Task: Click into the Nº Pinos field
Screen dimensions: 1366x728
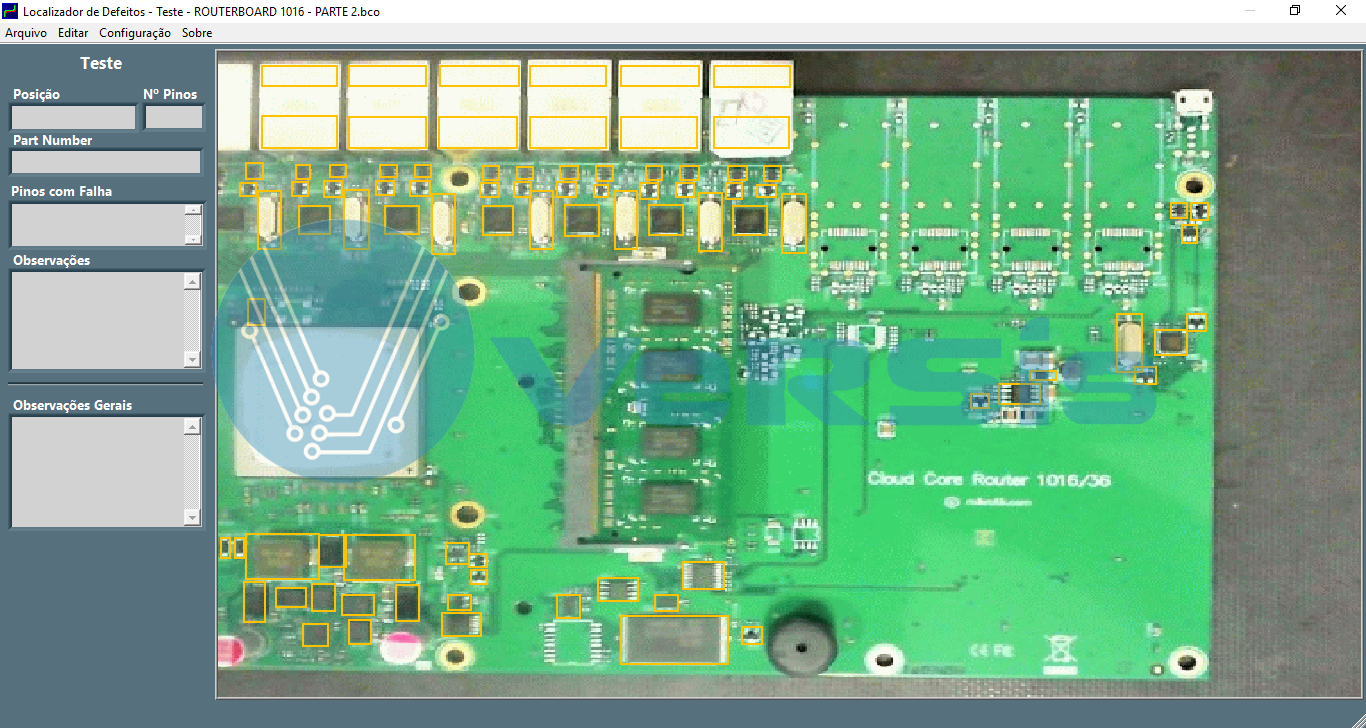Action: pos(174,117)
